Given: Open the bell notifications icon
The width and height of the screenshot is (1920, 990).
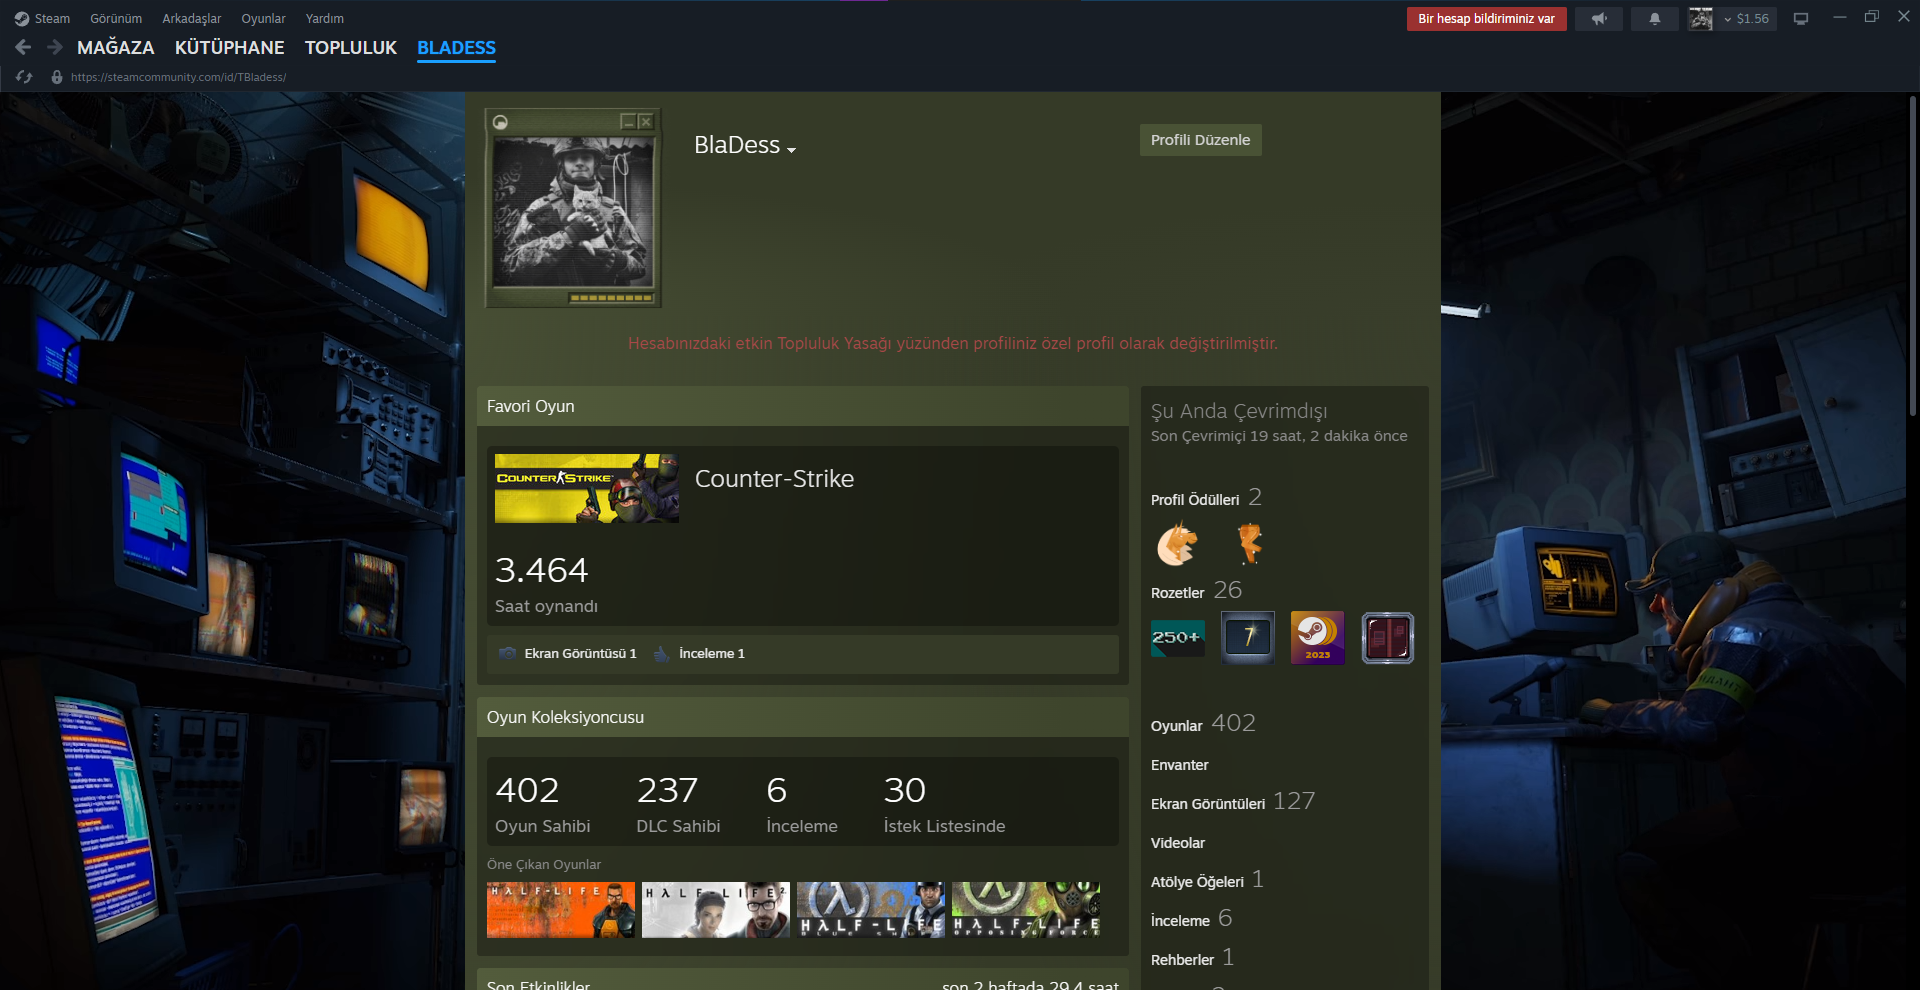Looking at the screenshot, I should point(1655,19).
